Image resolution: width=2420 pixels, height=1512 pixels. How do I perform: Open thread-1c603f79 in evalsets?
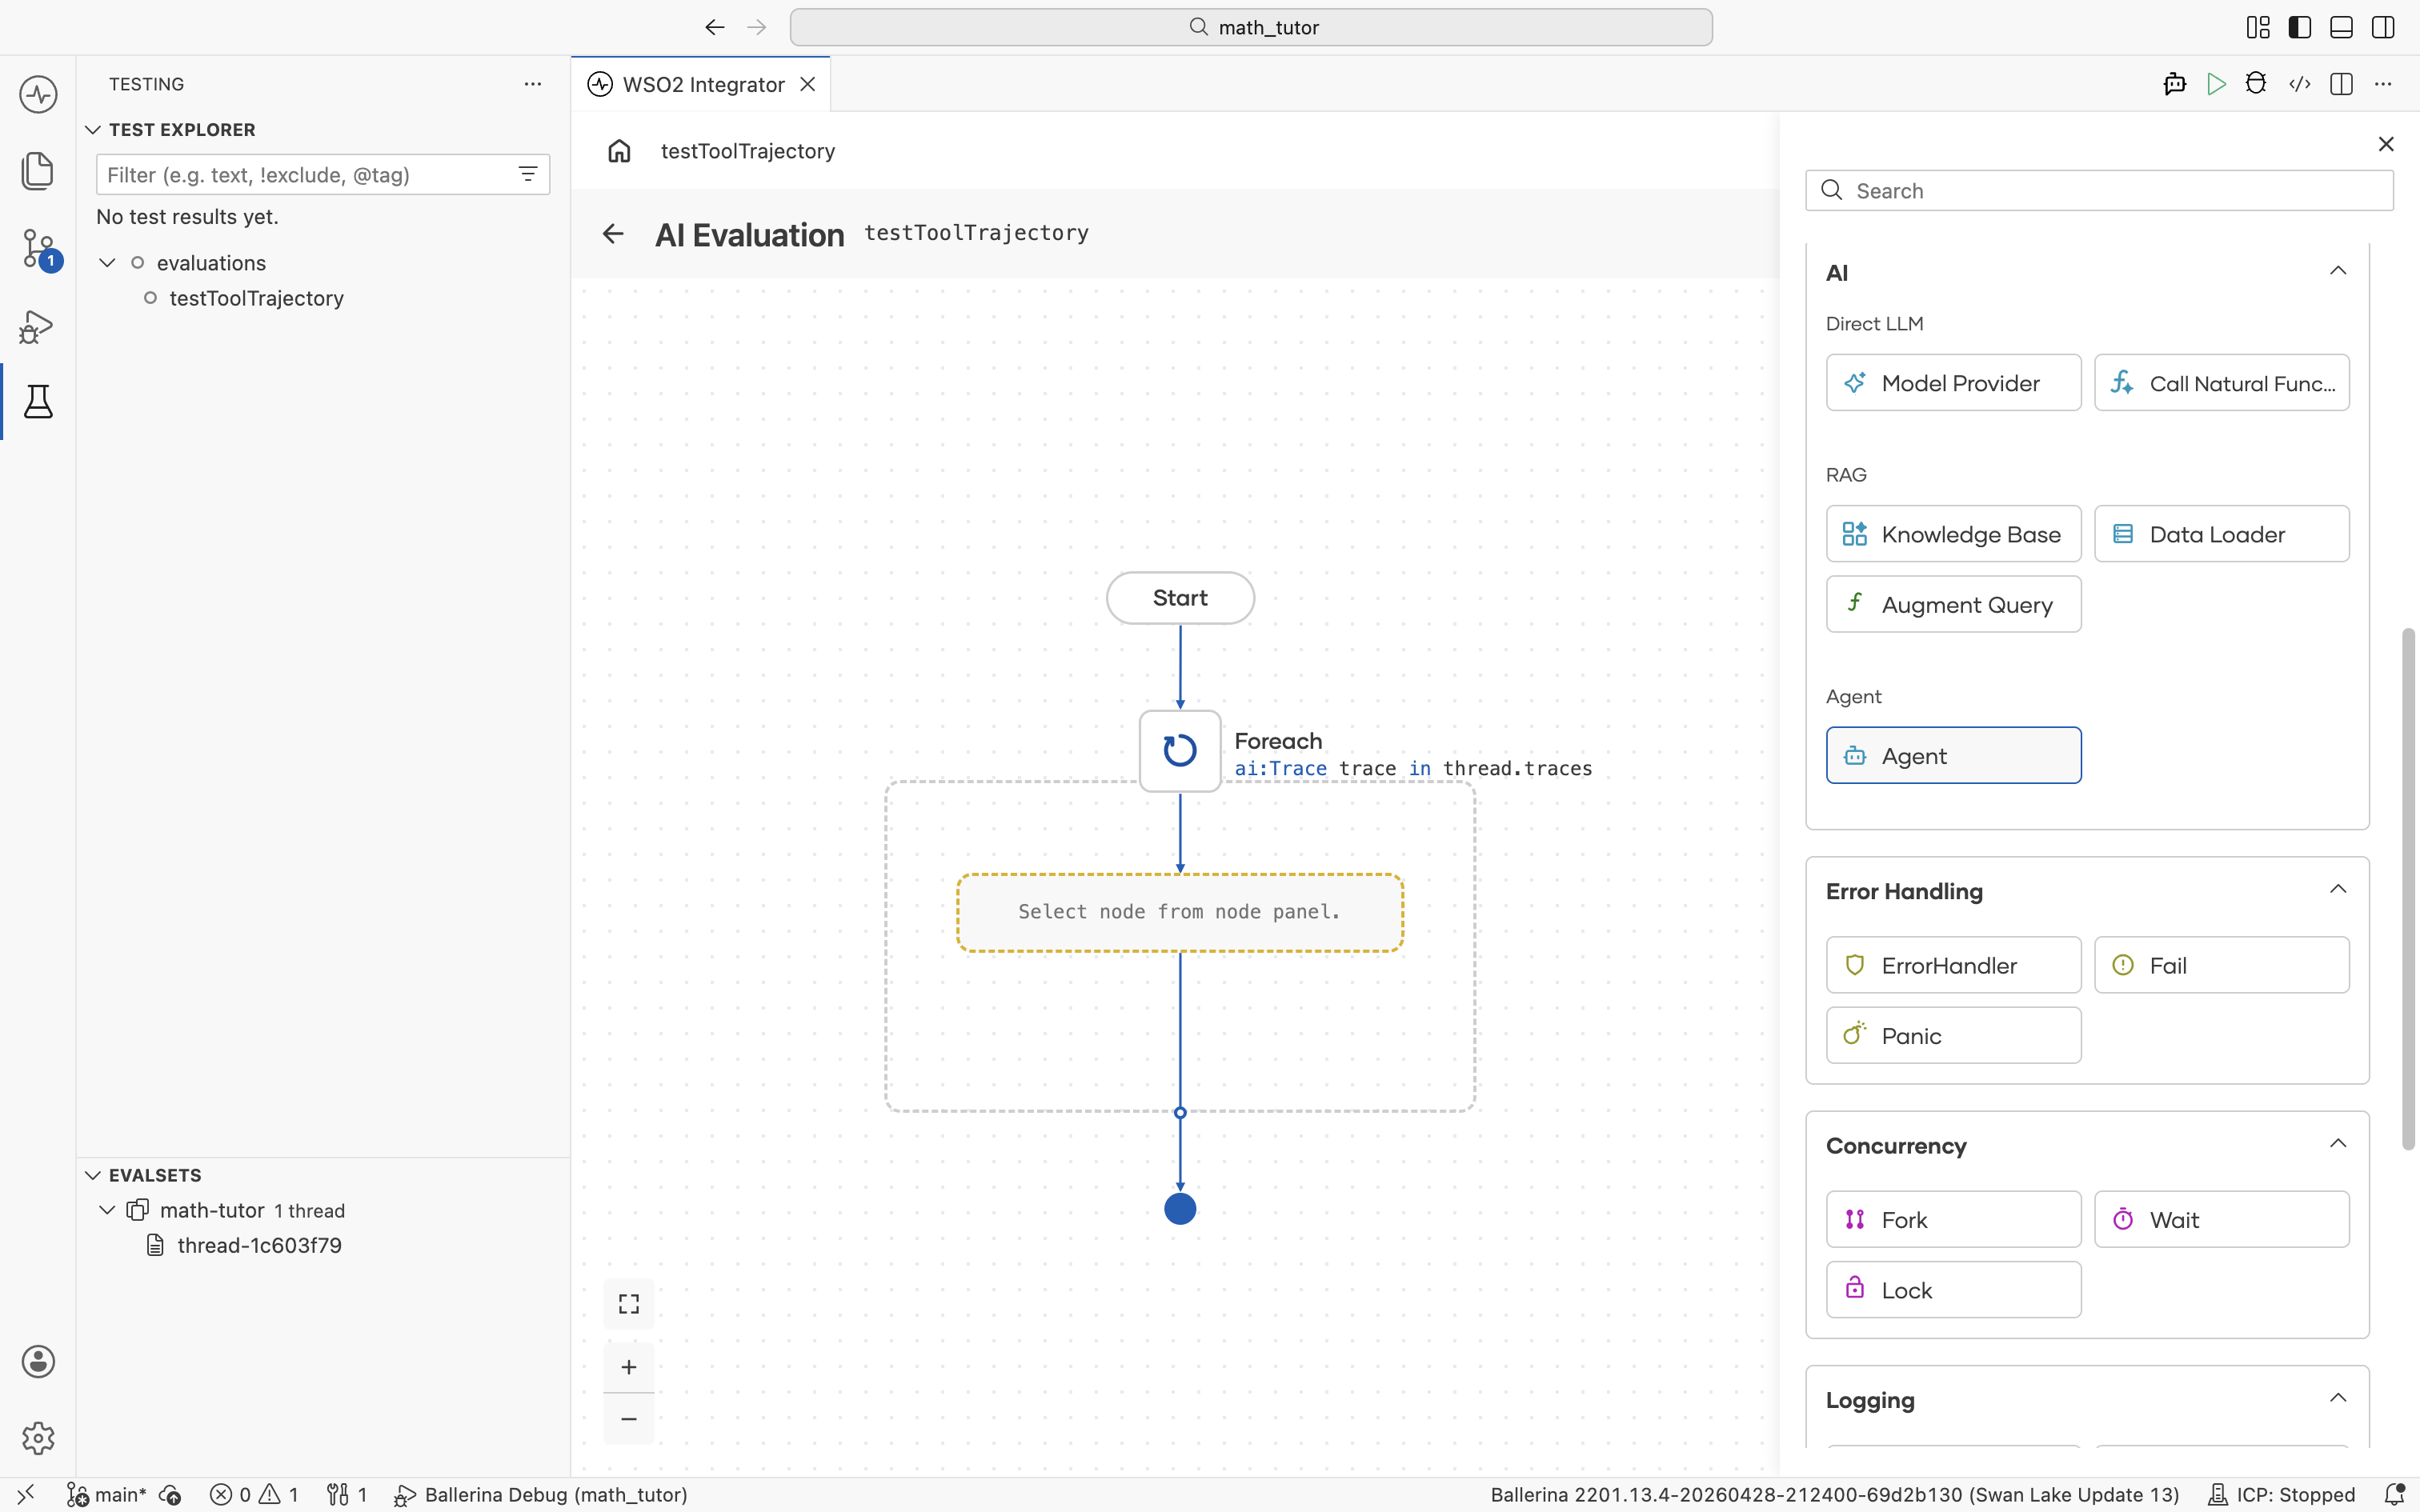coord(259,1245)
